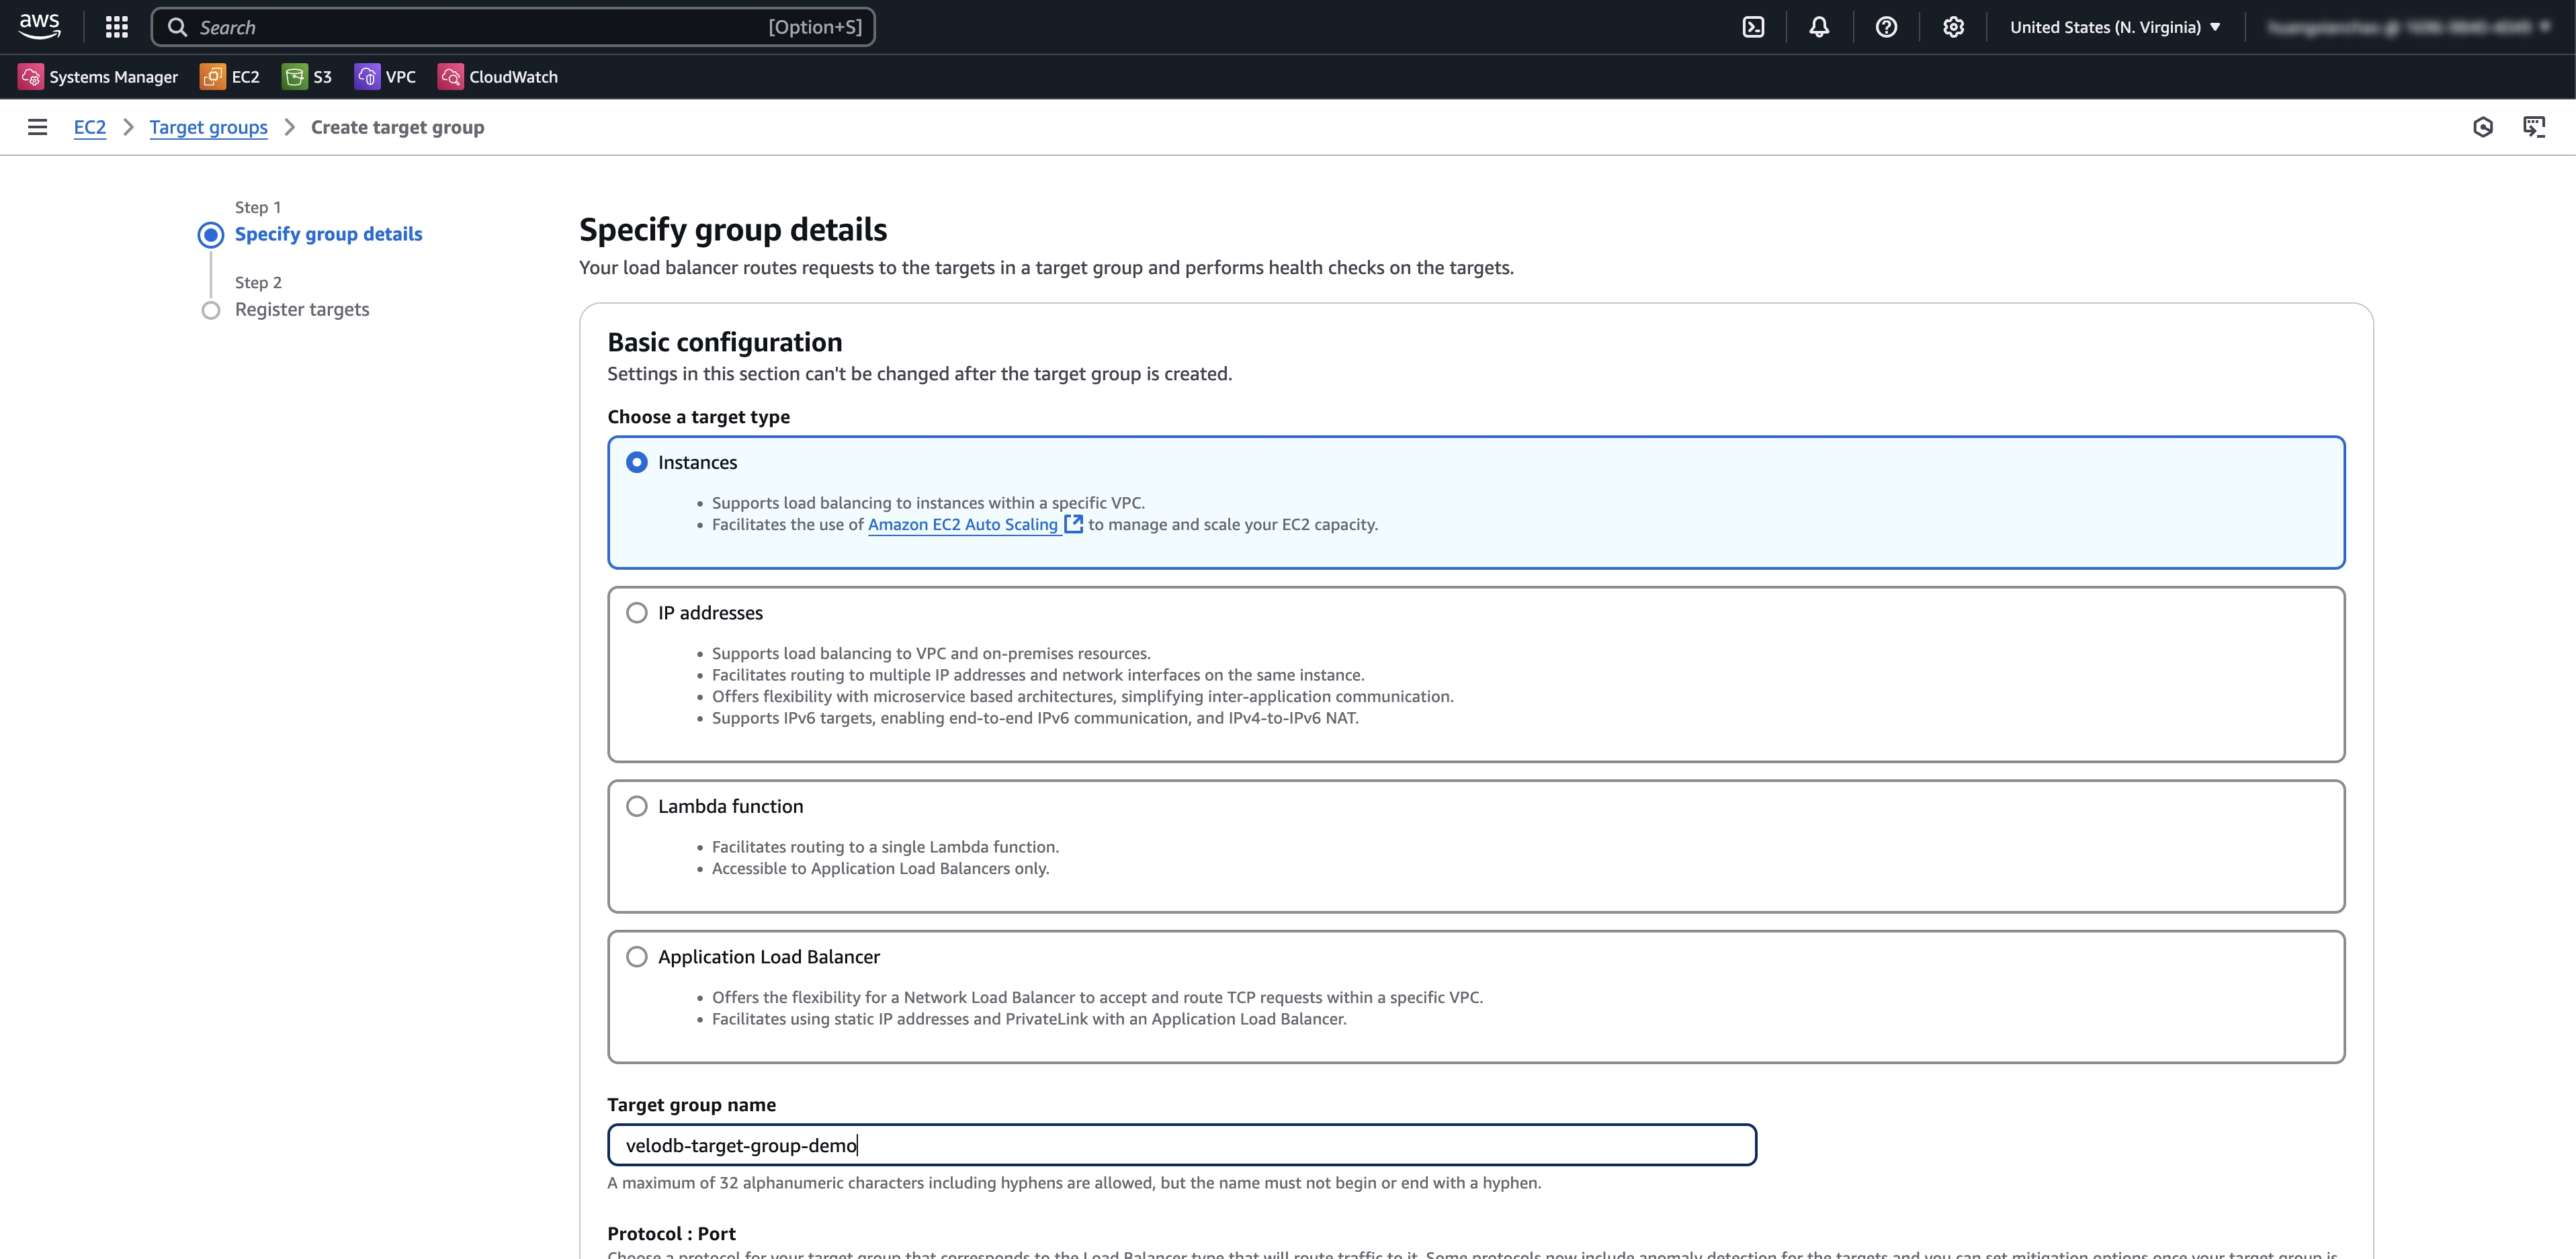Open the AWS services grid menu
2576x1259 pixels.
116,27
